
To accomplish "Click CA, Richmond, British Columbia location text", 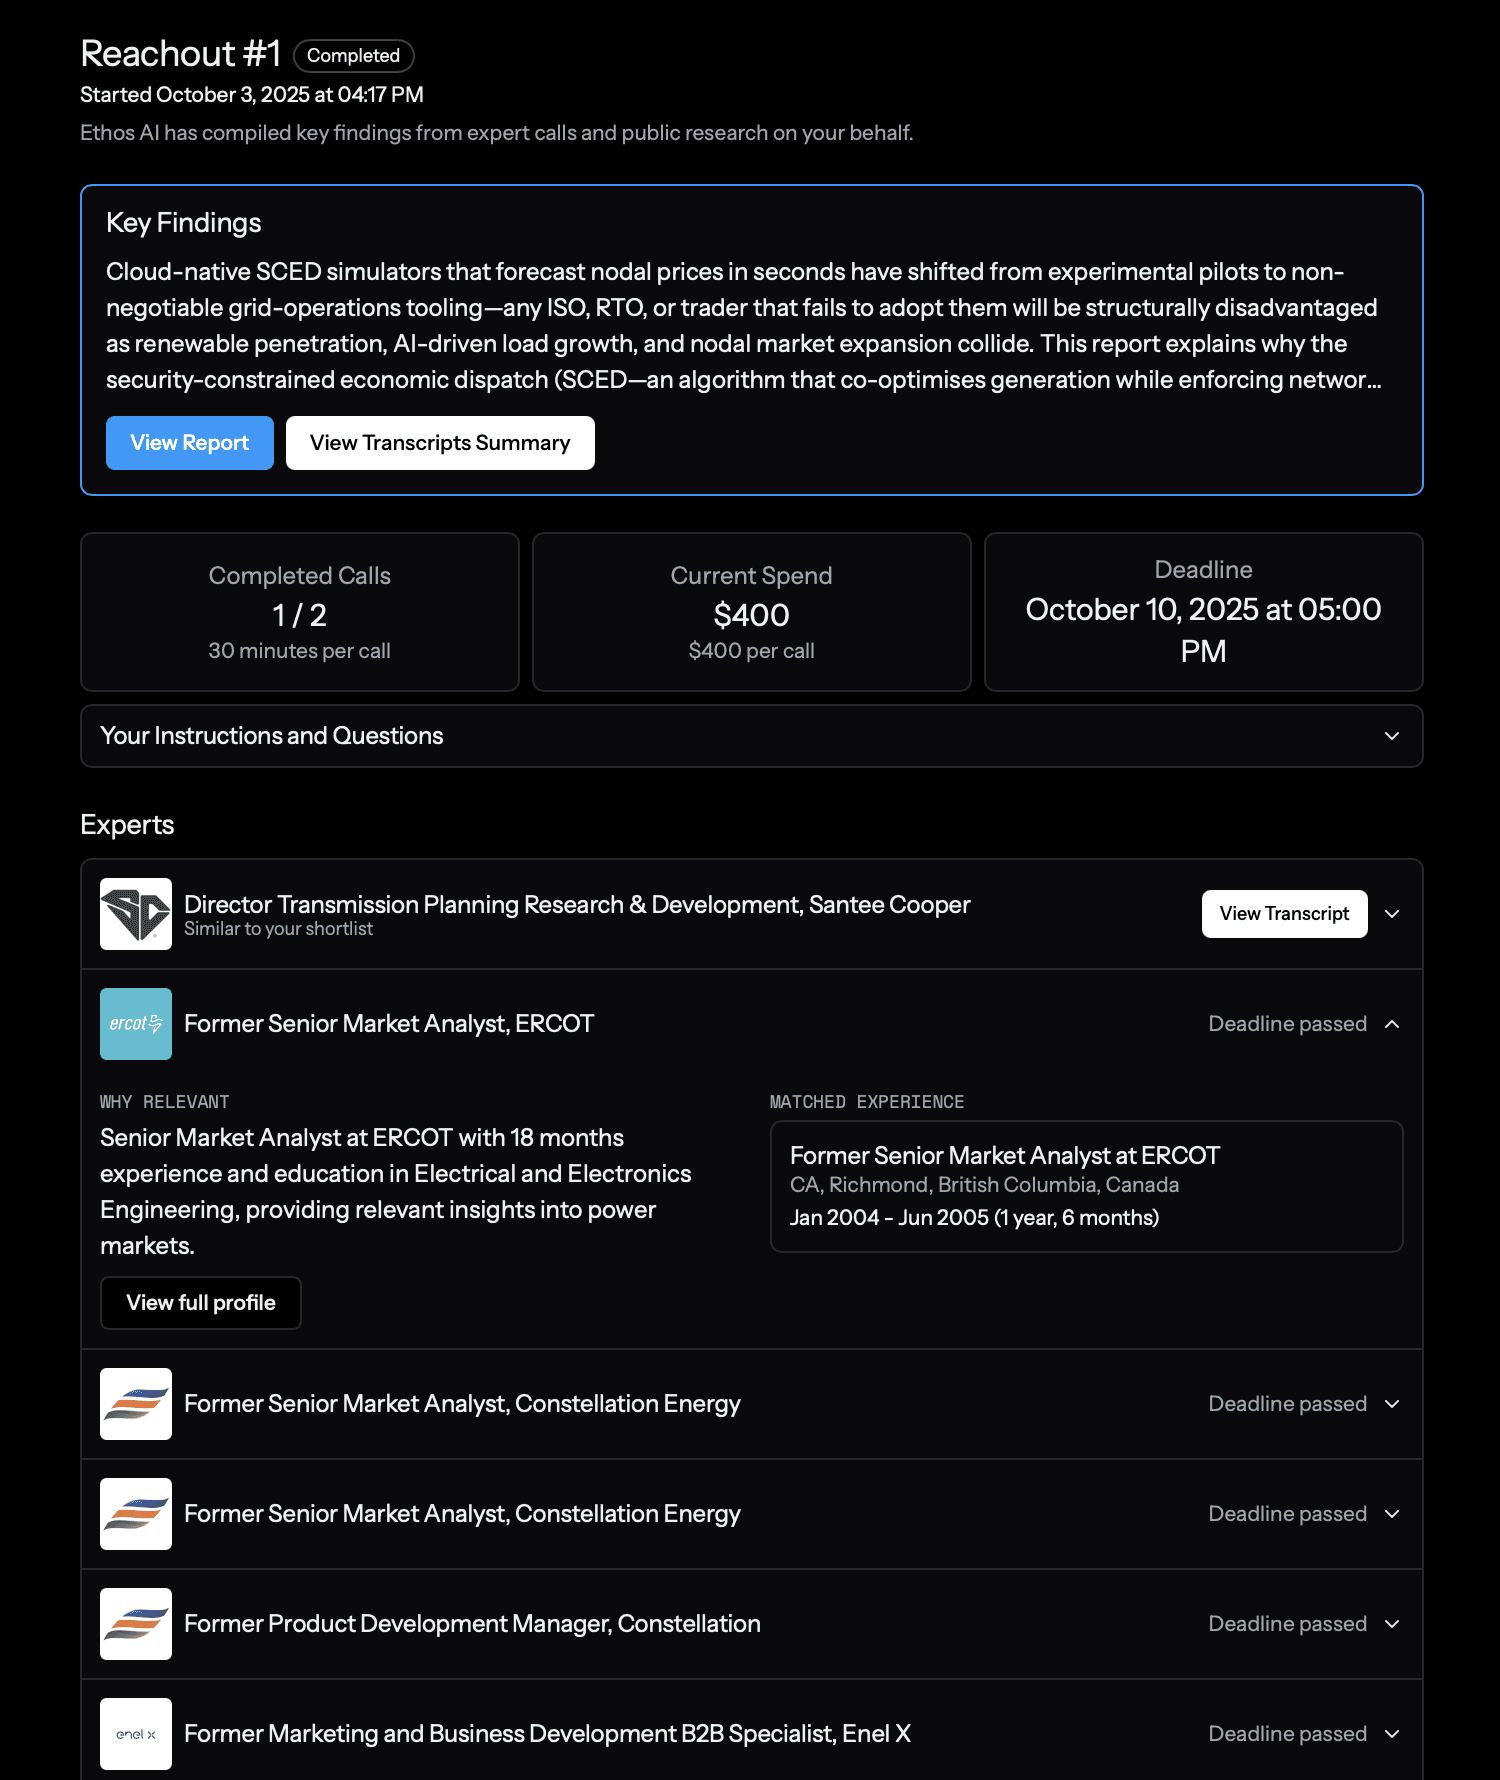I will [x=984, y=1185].
